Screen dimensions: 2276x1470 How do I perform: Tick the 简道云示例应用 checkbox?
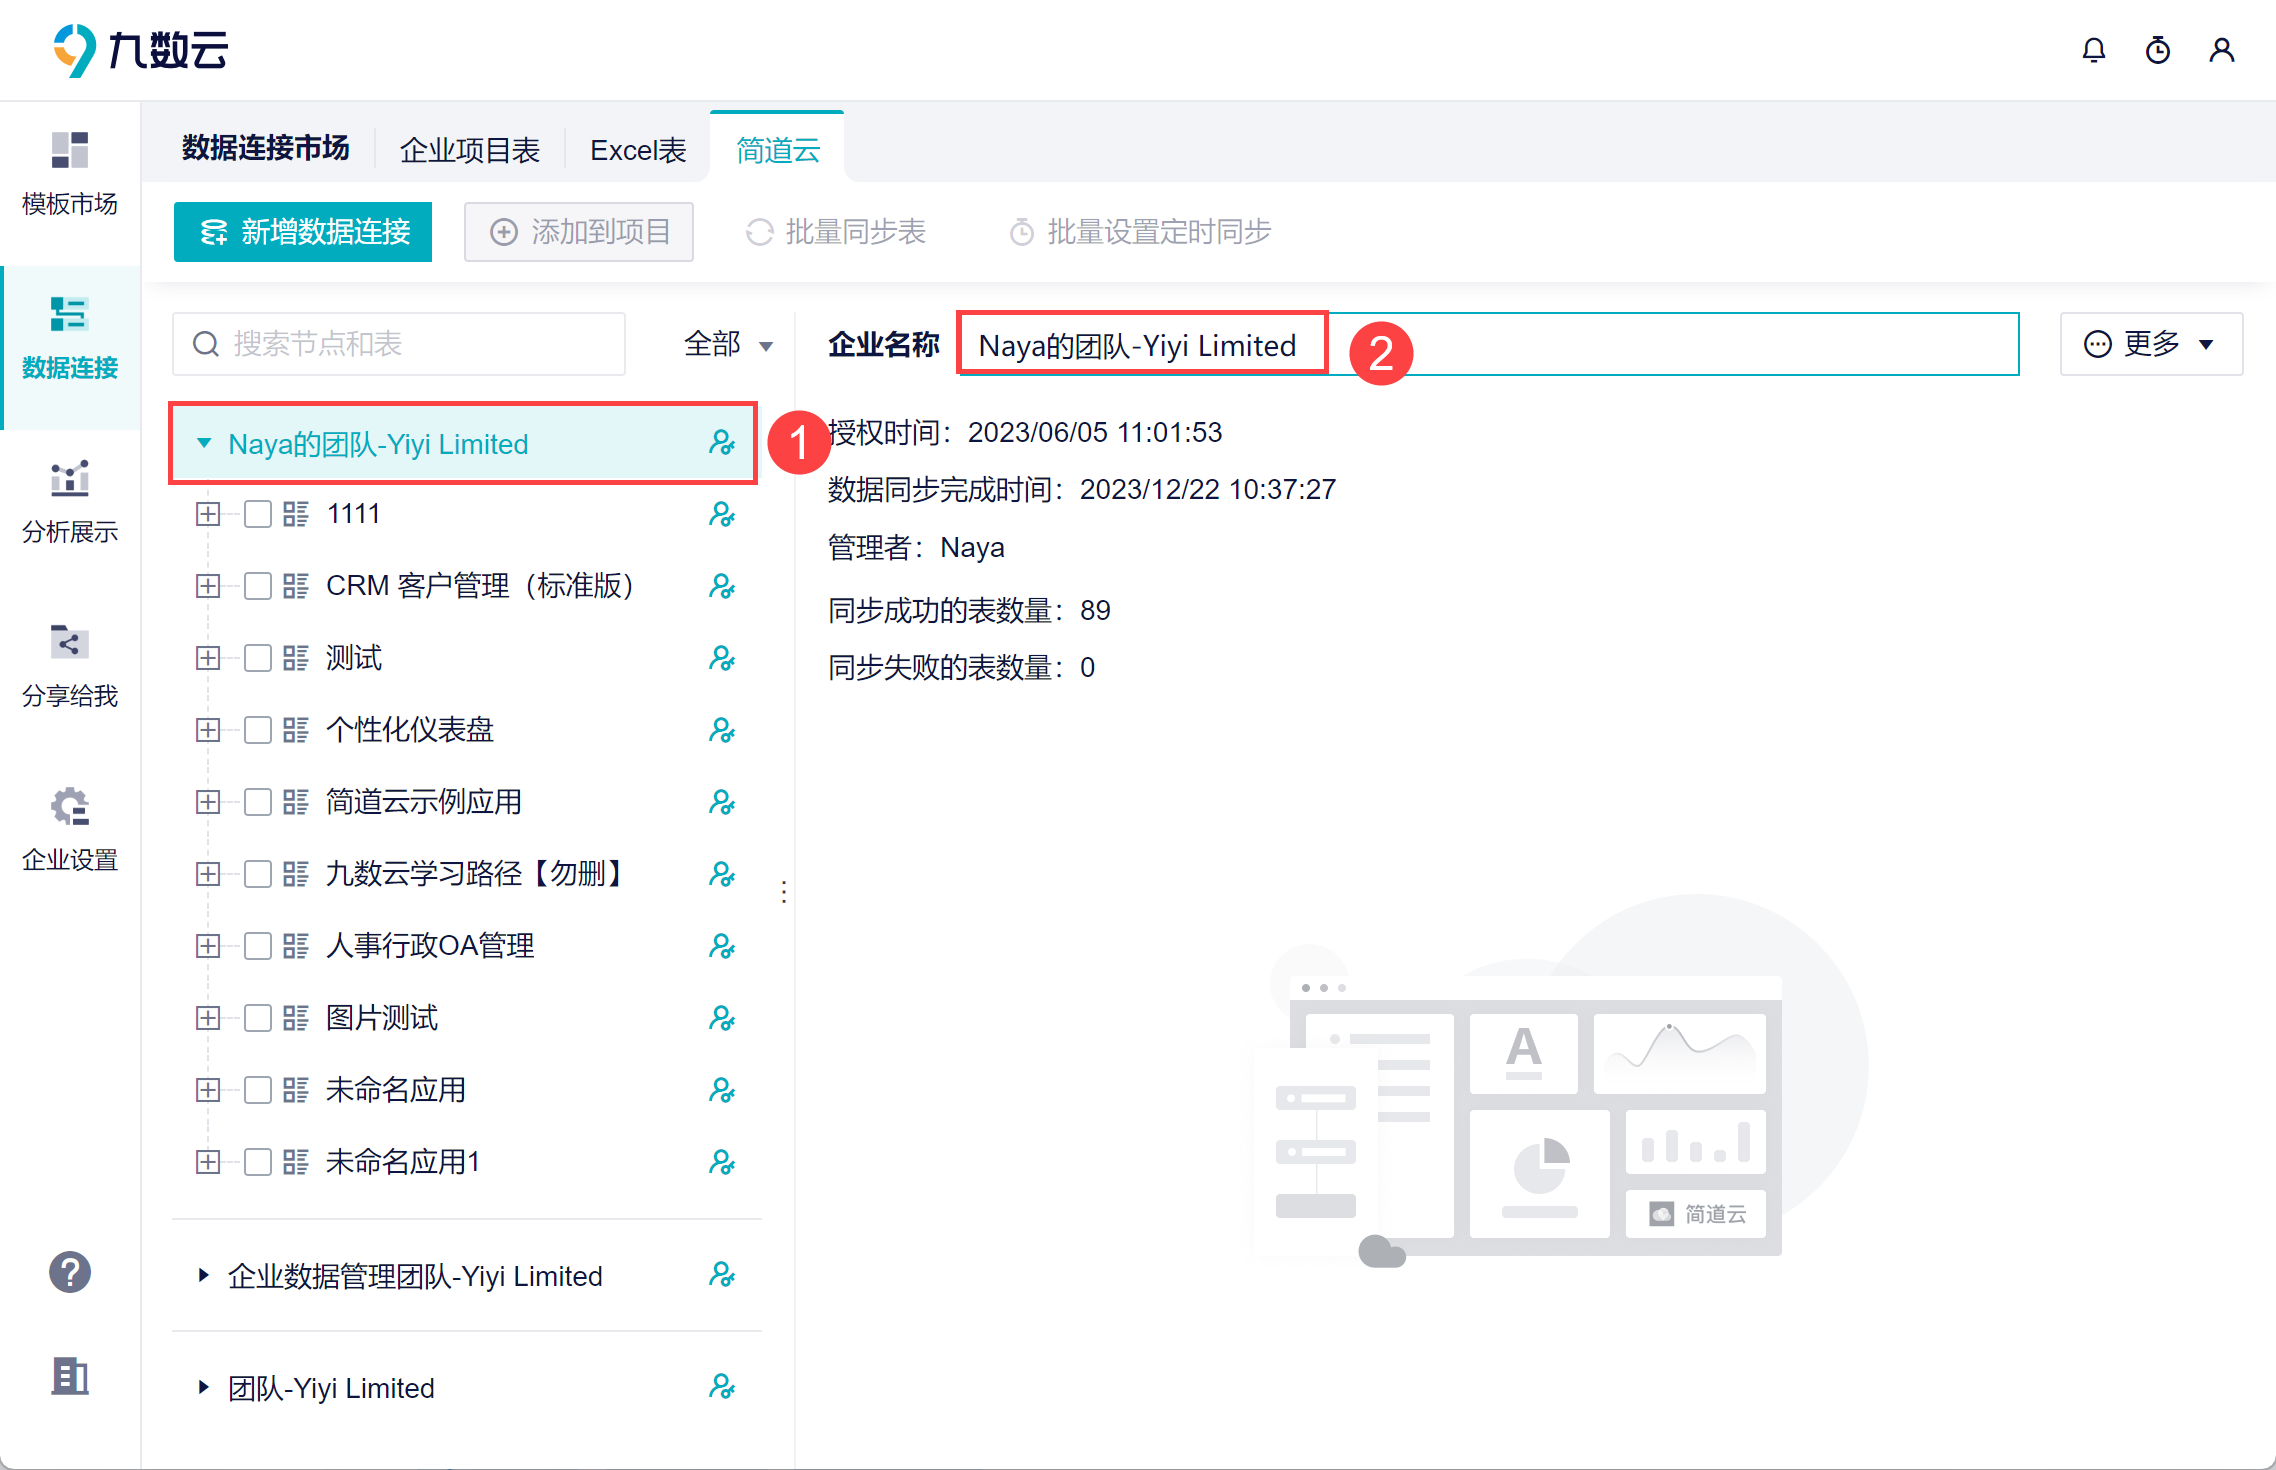click(x=258, y=802)
